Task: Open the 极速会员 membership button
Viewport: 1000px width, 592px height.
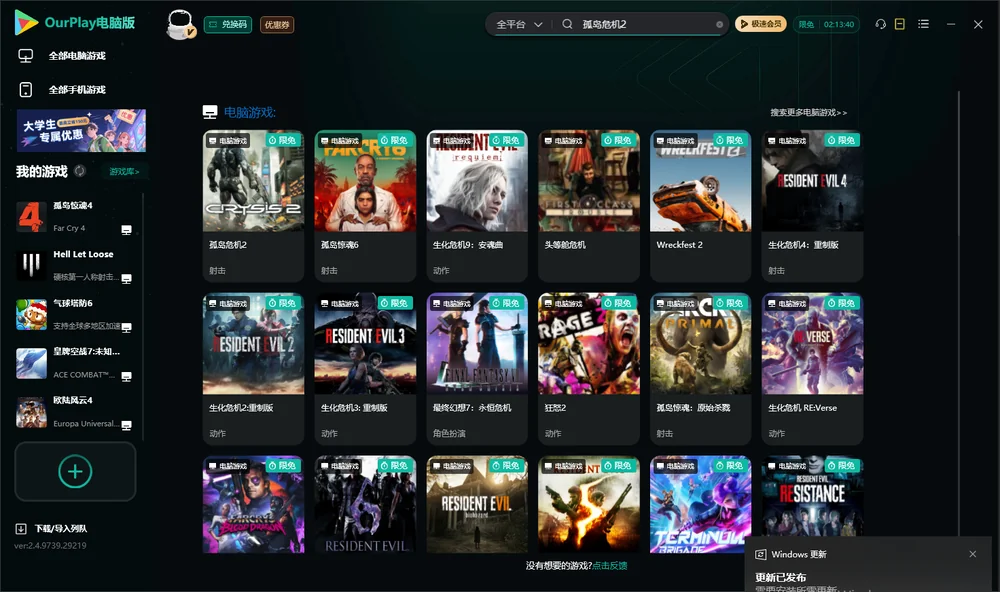Action: pyautogui.click(x=761, y=24)
